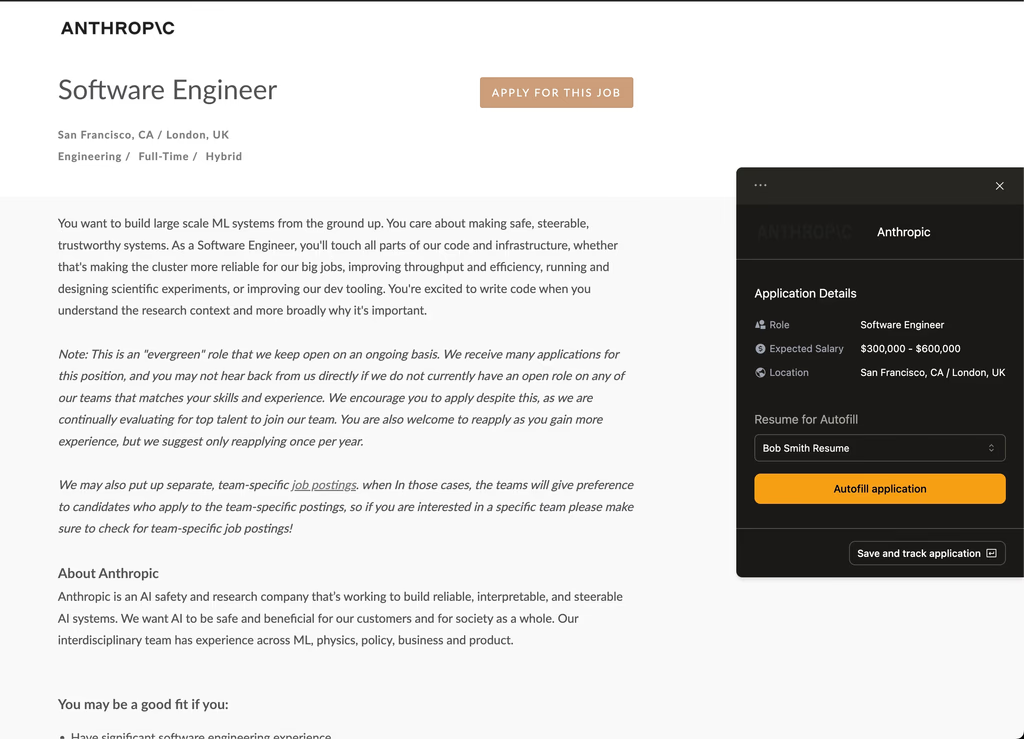Click the faded Anthropic logo in extension panel
This screenshot has width=1024, height=739.
coord(805,232)
